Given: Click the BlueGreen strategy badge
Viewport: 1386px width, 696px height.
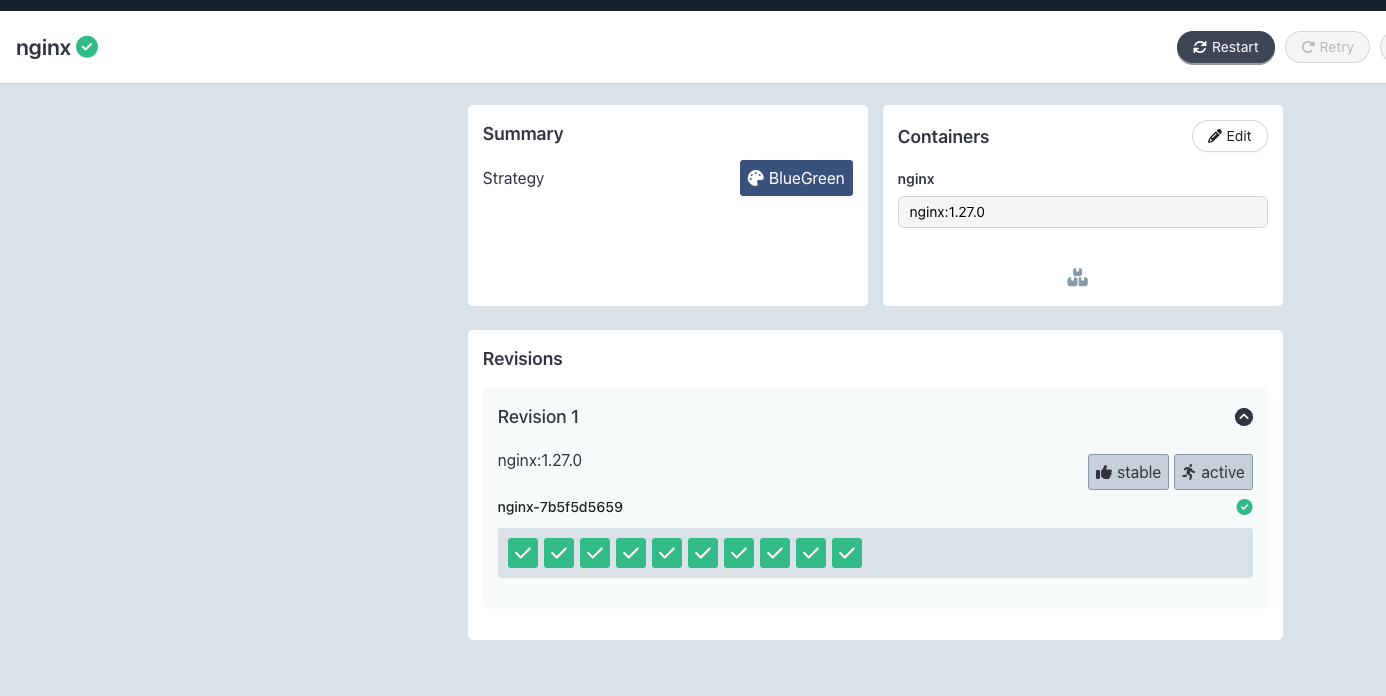Looking at the screenshot, I should click(x=796, y=178).
